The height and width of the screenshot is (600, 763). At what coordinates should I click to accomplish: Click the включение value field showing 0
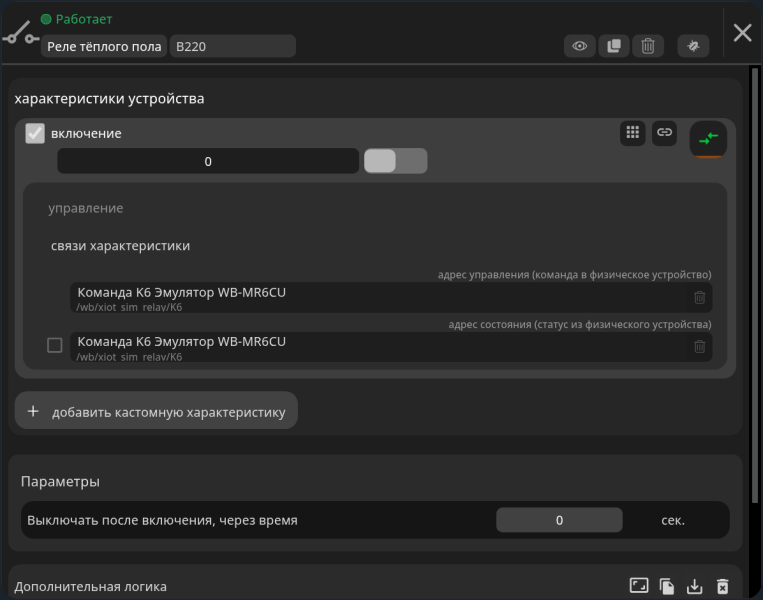click(208, 161)
